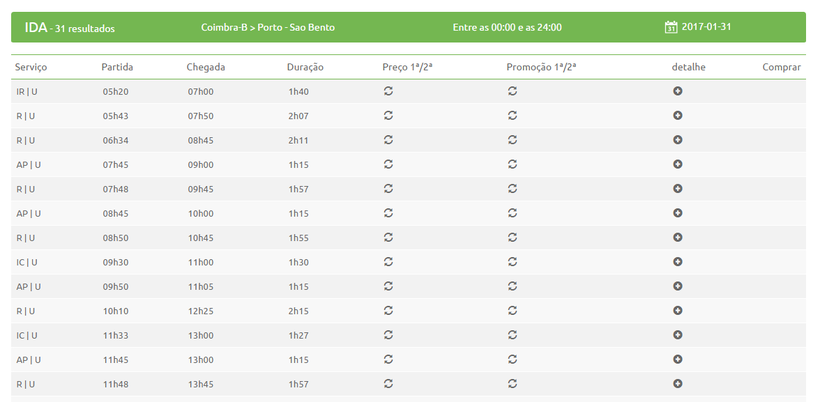This screenshot has width=820, height=402.
Task: Open details for the 11h48 departure
Action: (x=677, y=384)
